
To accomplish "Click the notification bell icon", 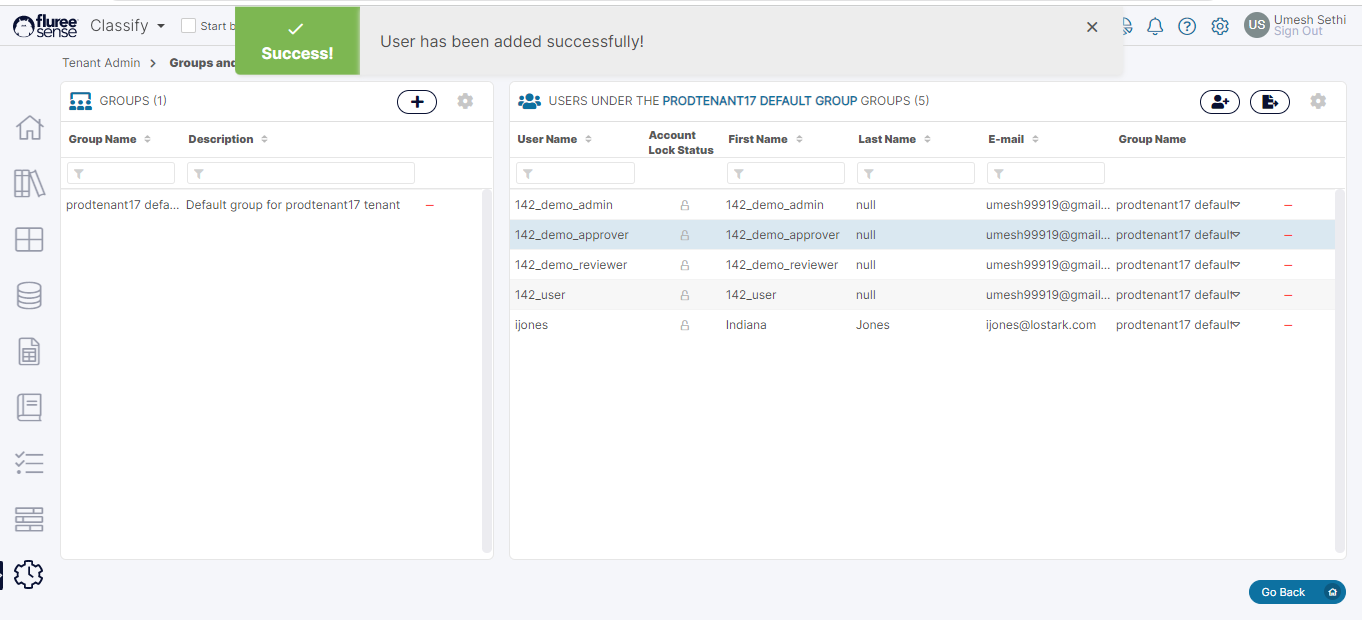I will [x=1155, y=27].
